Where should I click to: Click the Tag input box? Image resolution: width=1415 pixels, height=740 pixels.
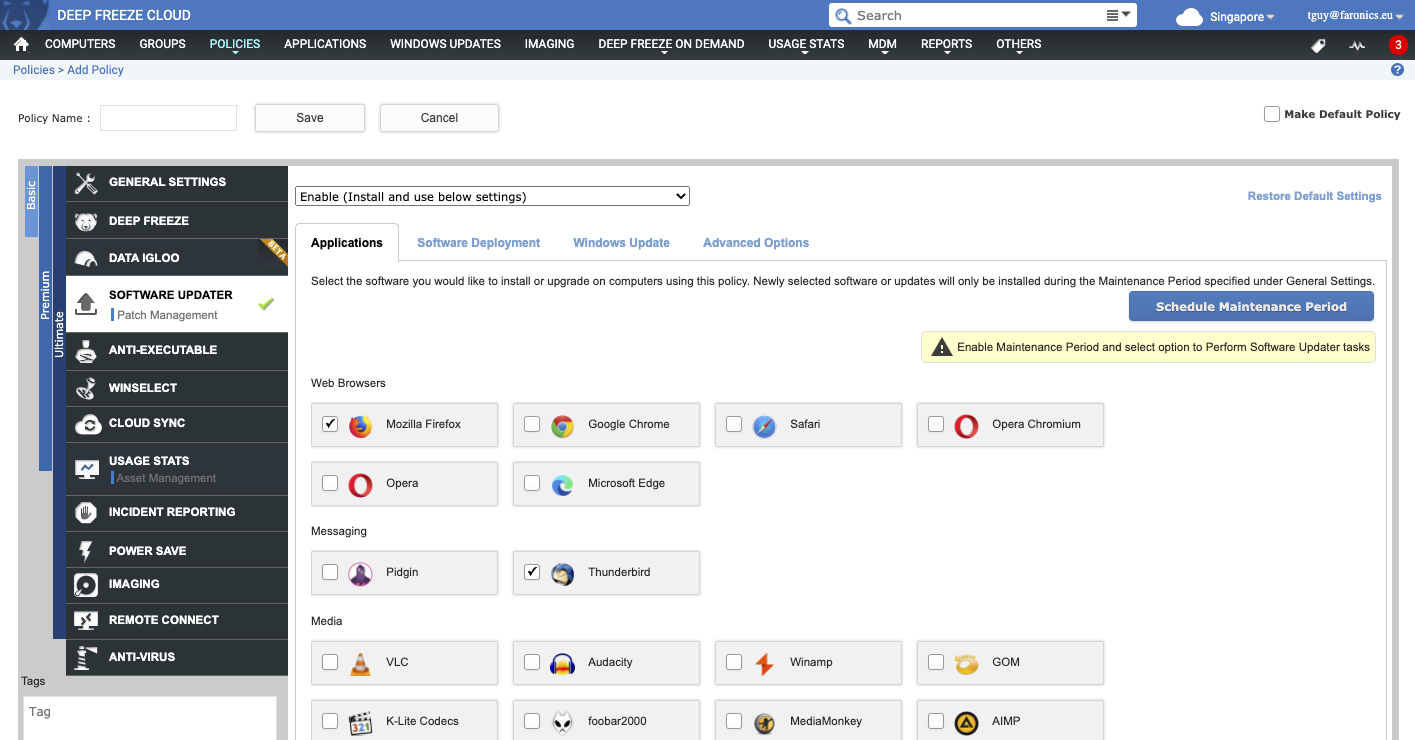[x=149, y=718]
